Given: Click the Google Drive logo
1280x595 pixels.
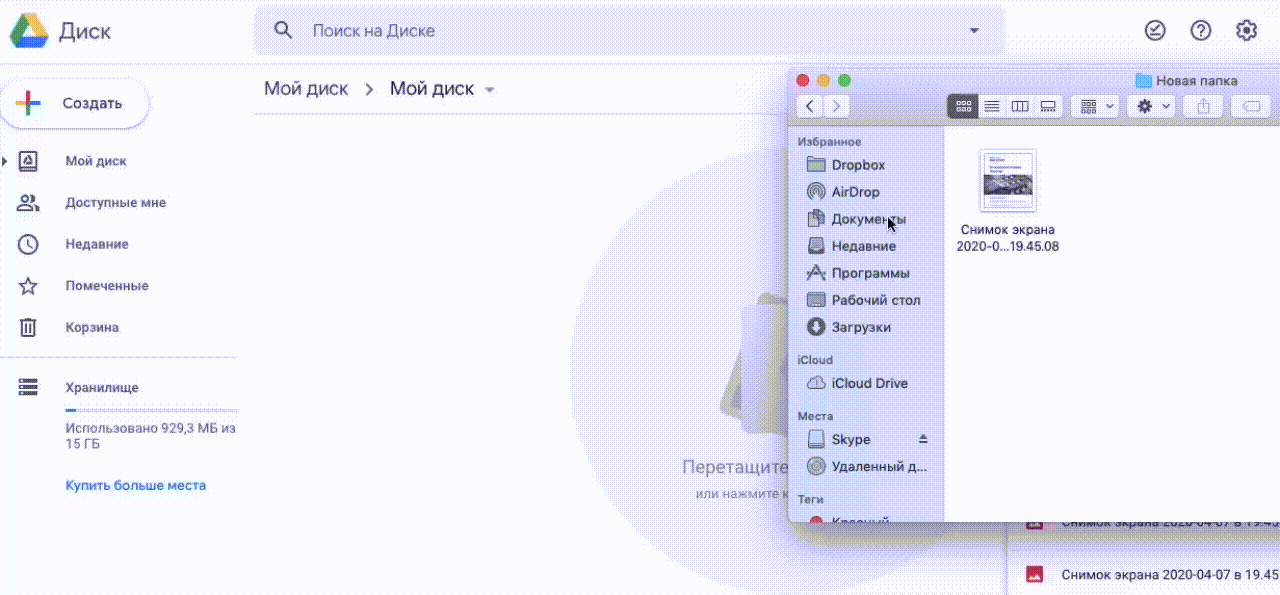Looking at the screenshot, I should click(x=29, y=31).
